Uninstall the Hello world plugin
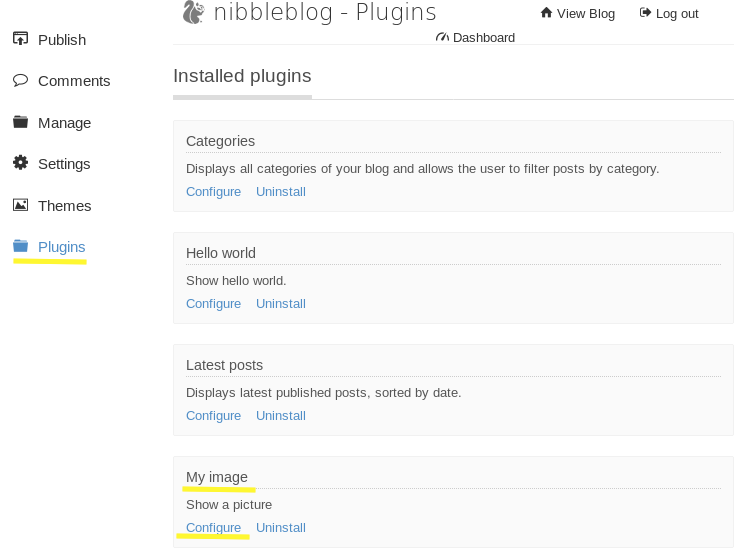 281,304
